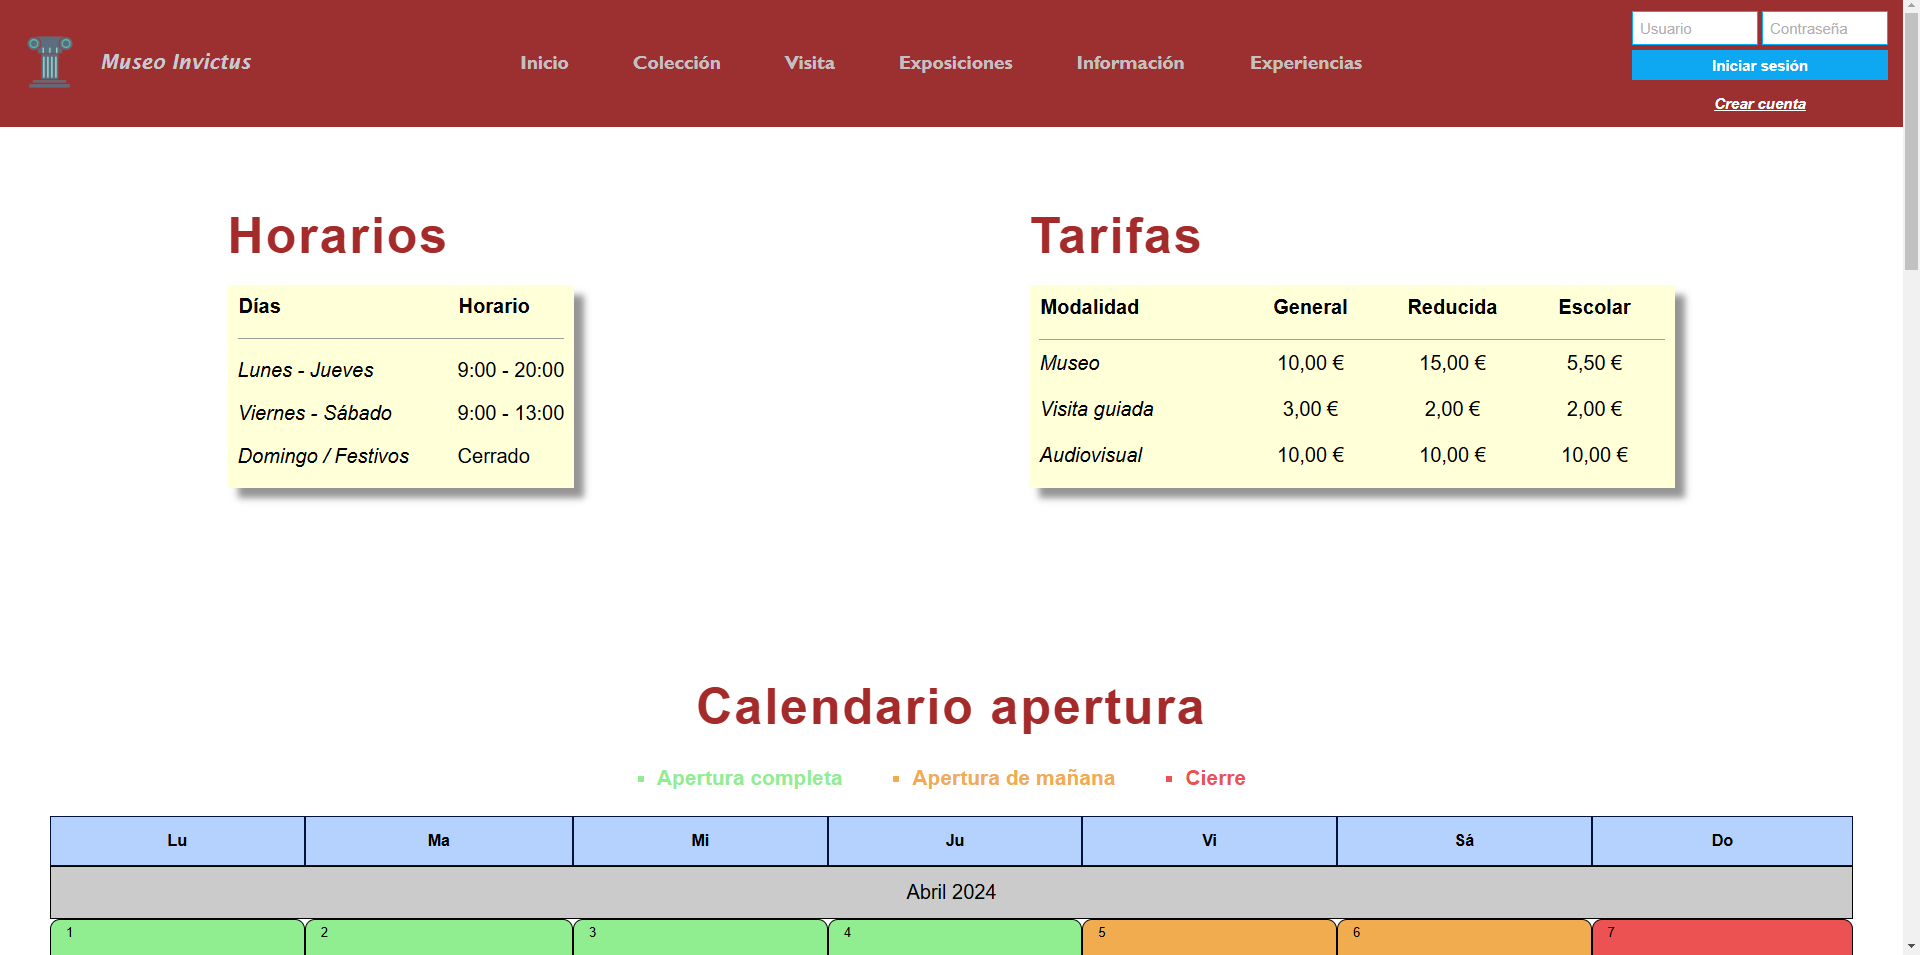
Task: Click the Museo school price 5,50 €
Action: 1594,363
